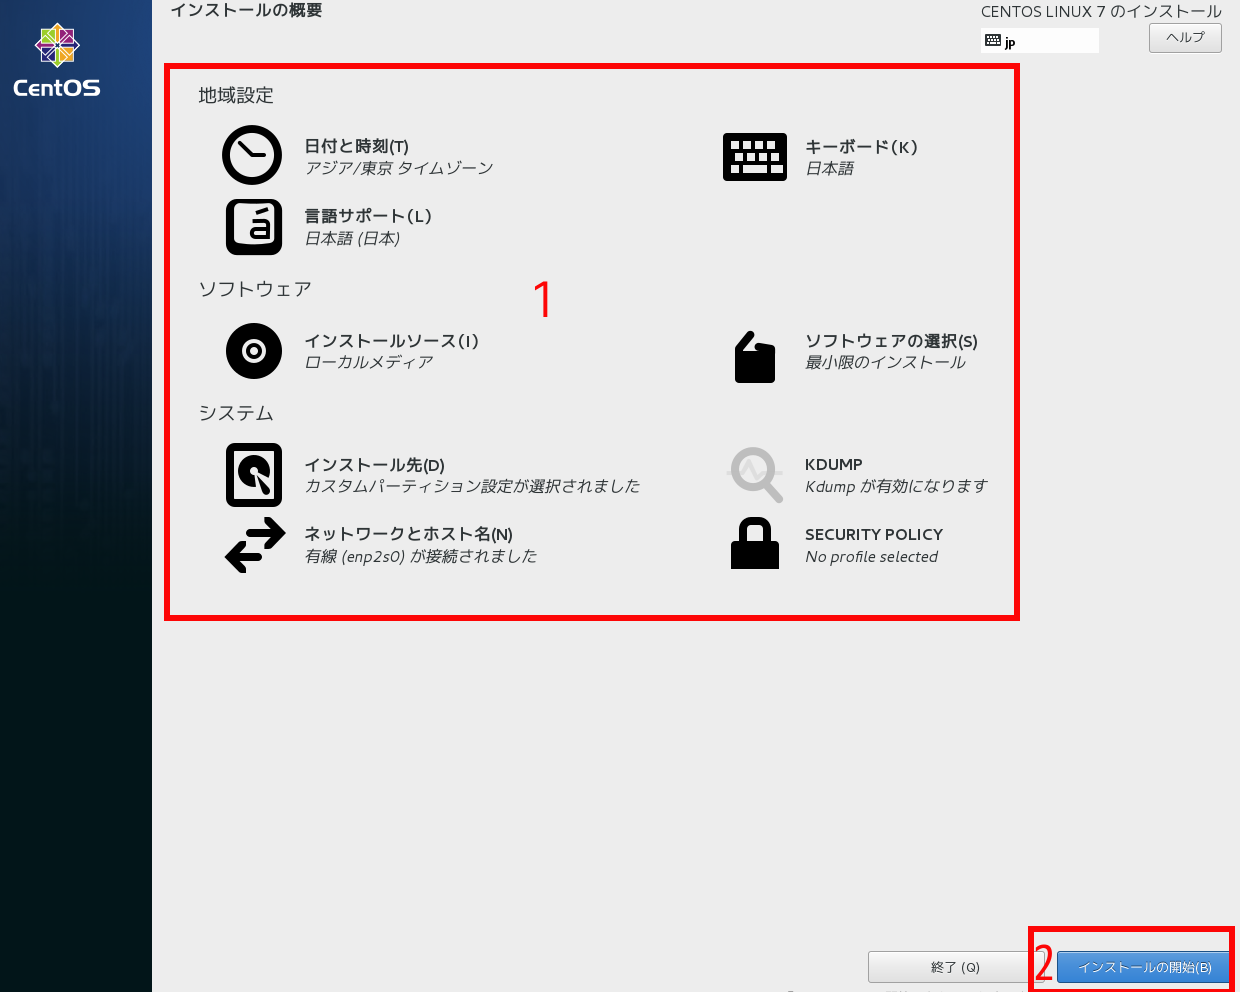Open インストール先(D) label text
The width and height of the screenshot is (1240, 992).
[374, 465]
